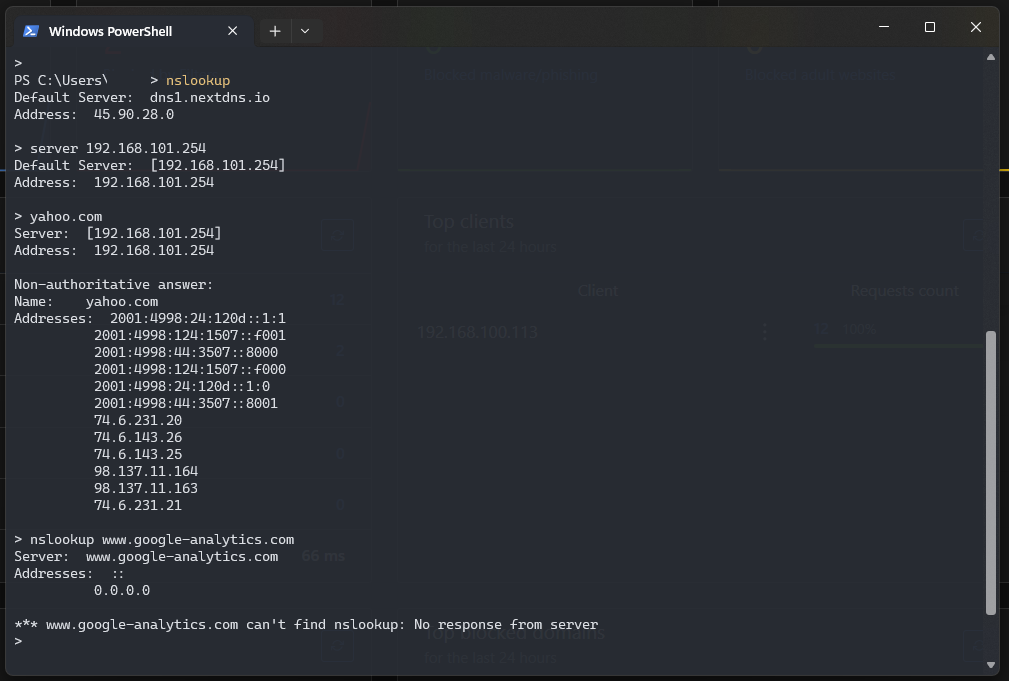
Task: Open options menu for client 192.168.100.113
Action: tap(764, 331)
